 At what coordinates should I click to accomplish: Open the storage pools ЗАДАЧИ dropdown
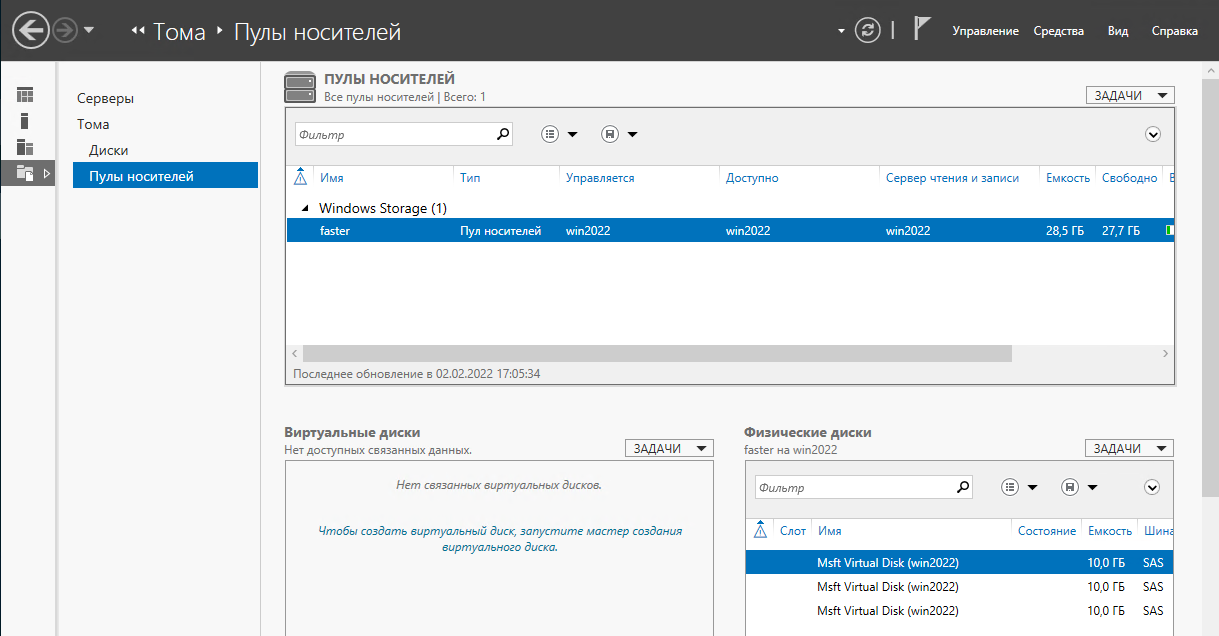pos(1130,95)
